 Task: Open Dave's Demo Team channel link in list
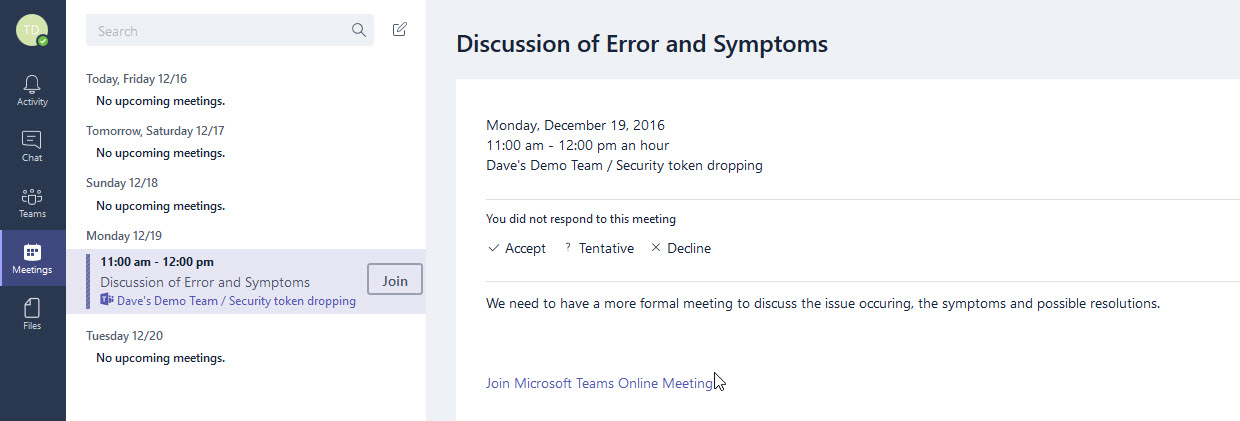click(x=236, y=300)
